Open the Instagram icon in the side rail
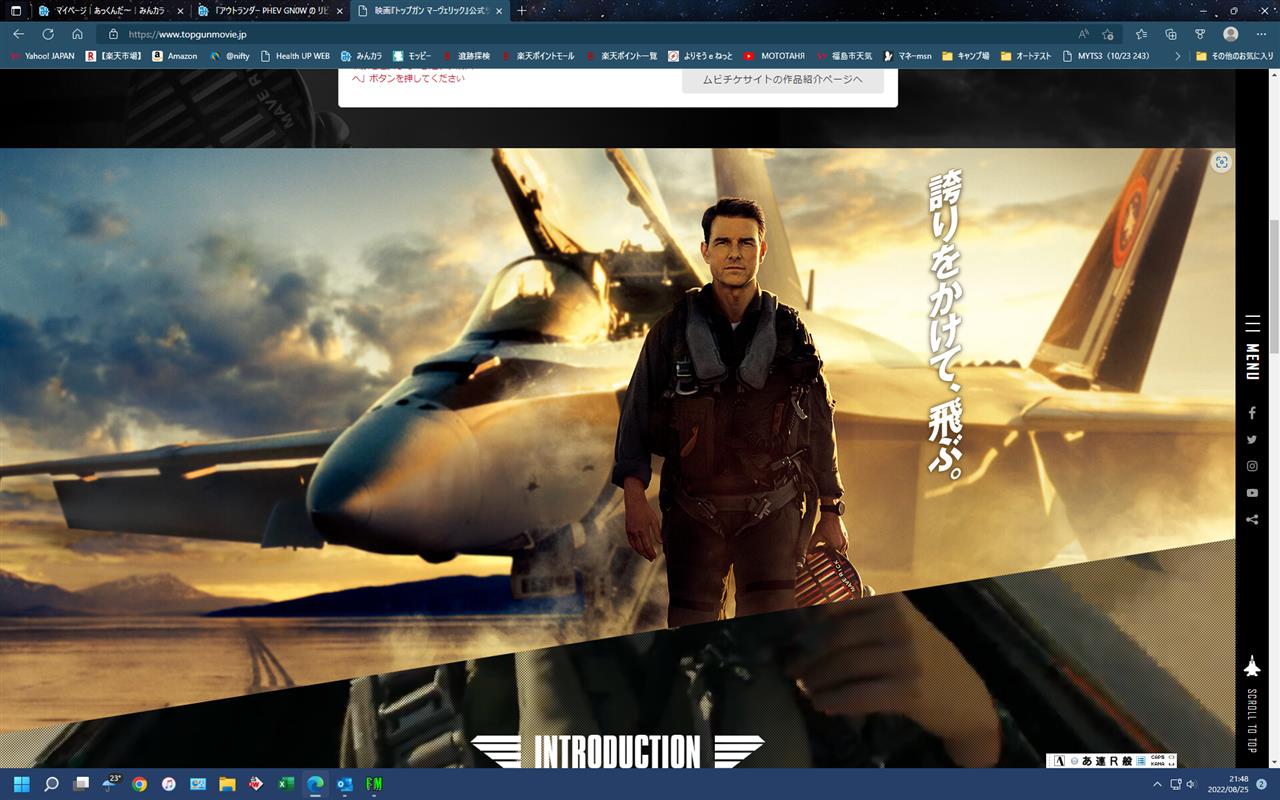The height and width of the screenshot is (800, 1280). [1252, 466]
